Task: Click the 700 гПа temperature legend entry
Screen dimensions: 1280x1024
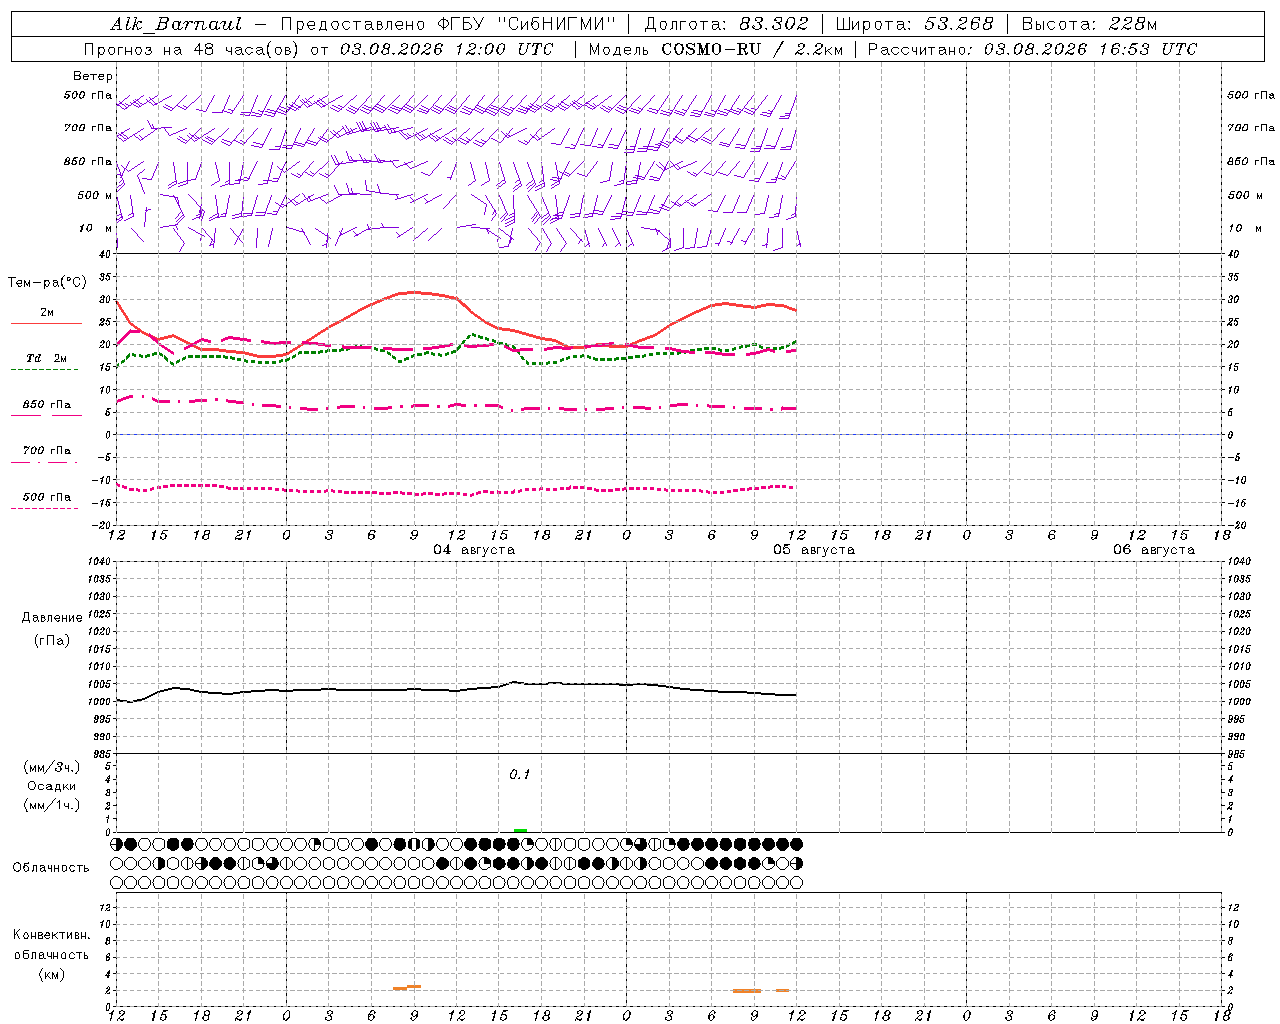Action: (47, 451)
